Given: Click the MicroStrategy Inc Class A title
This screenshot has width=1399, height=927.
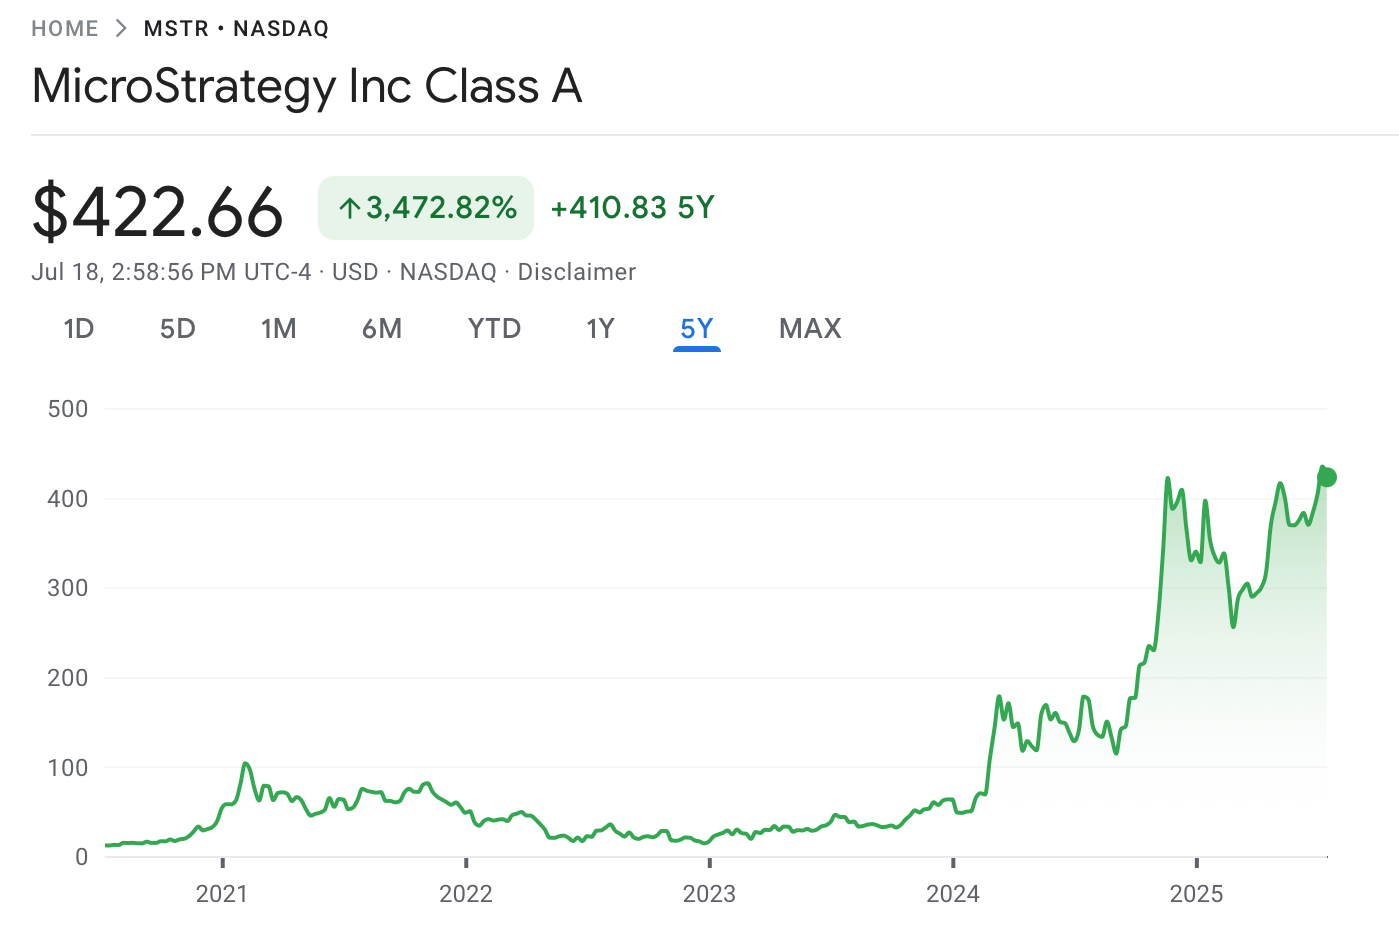Looking at the screenshot, I should 306,86.
